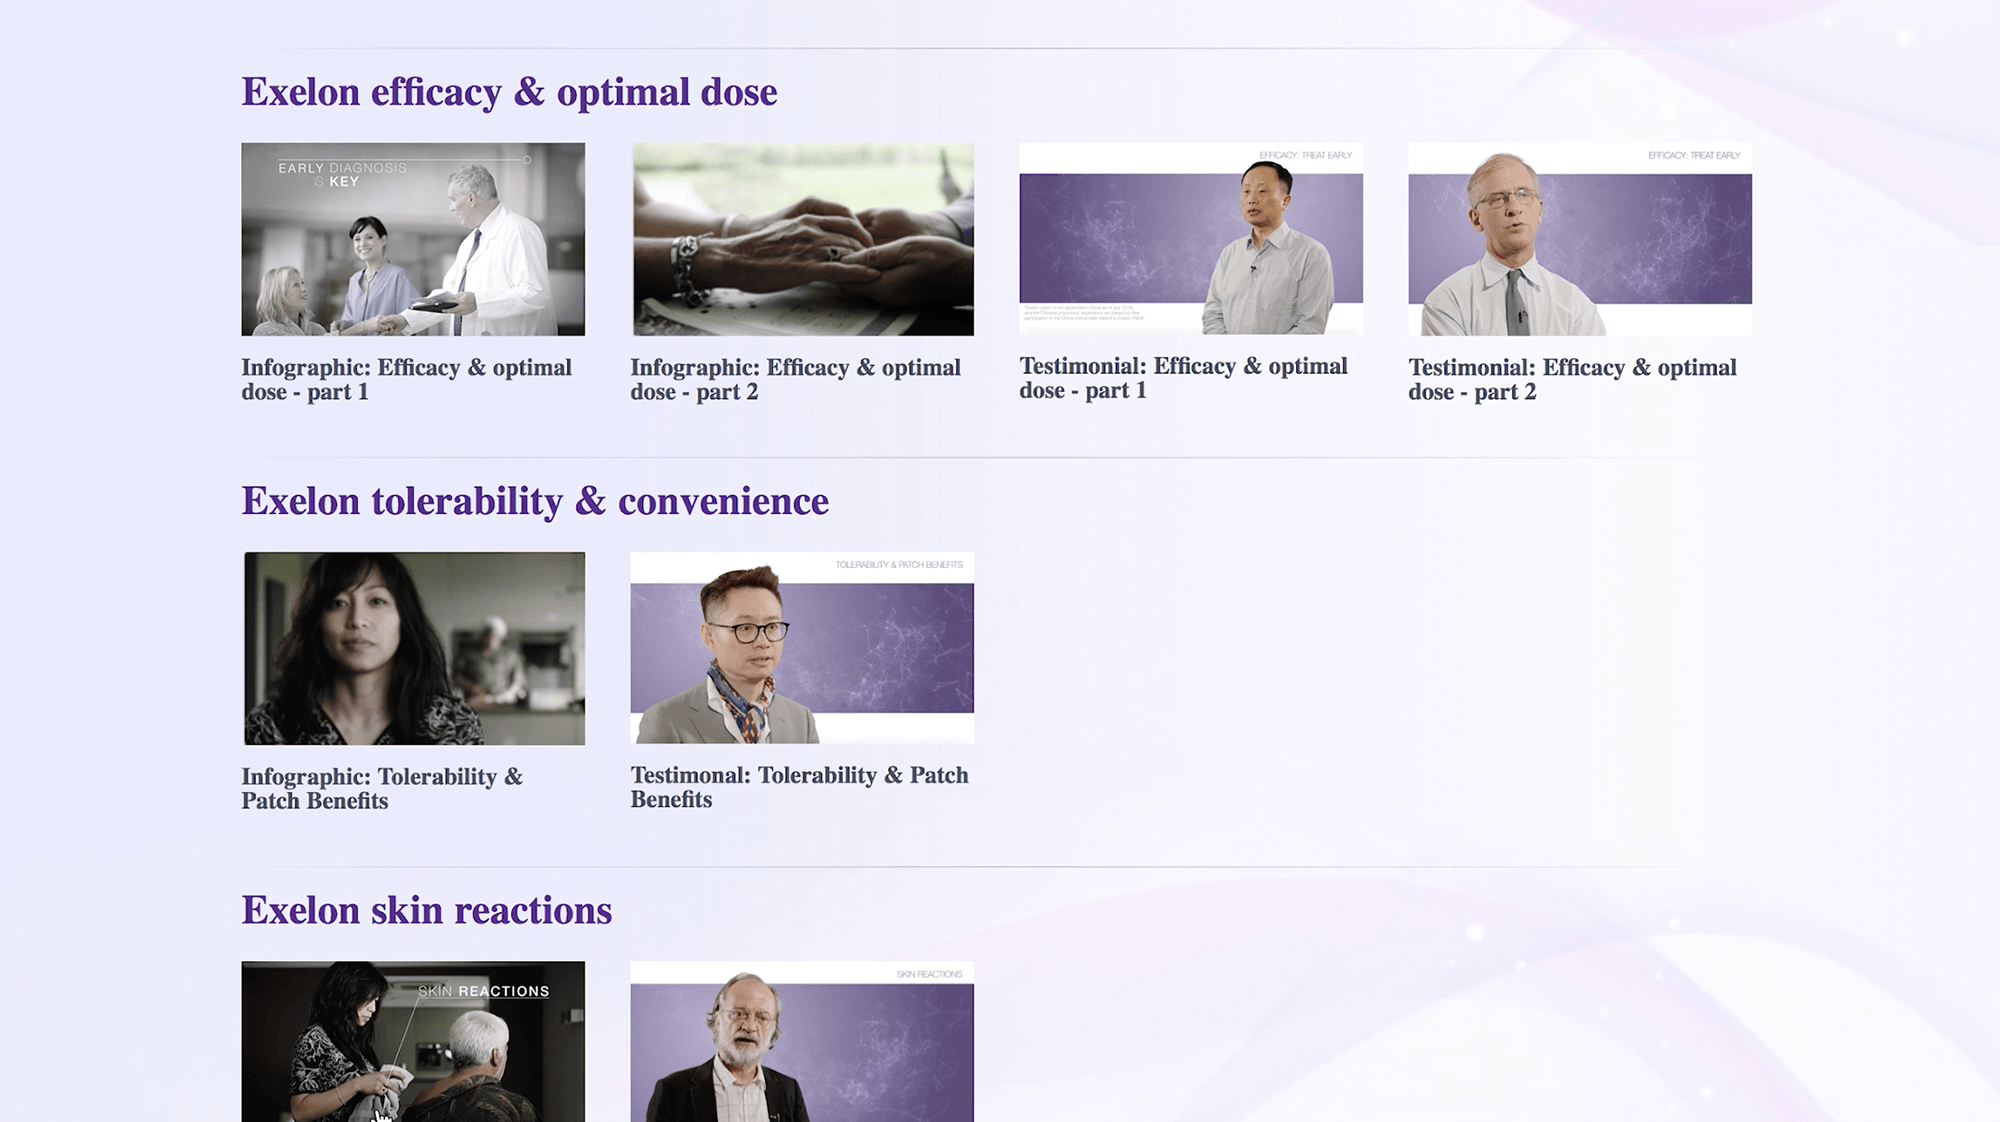Play the Skin Reactions testimonial video thumbnail
The image size is (2000, 1122).
point(802,1042)
